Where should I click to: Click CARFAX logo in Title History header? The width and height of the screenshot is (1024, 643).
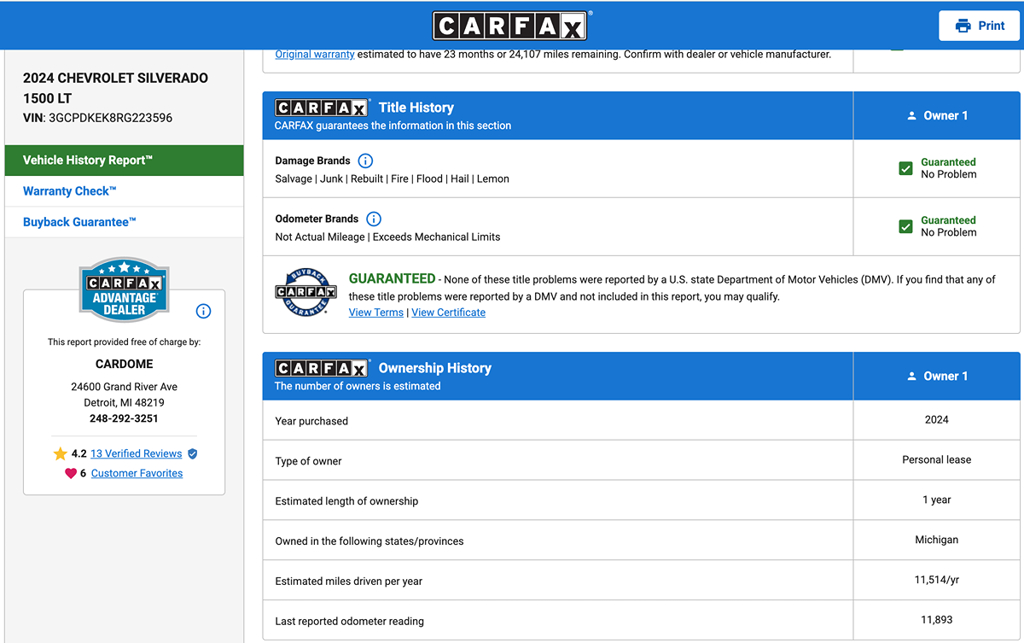(322, 108)
